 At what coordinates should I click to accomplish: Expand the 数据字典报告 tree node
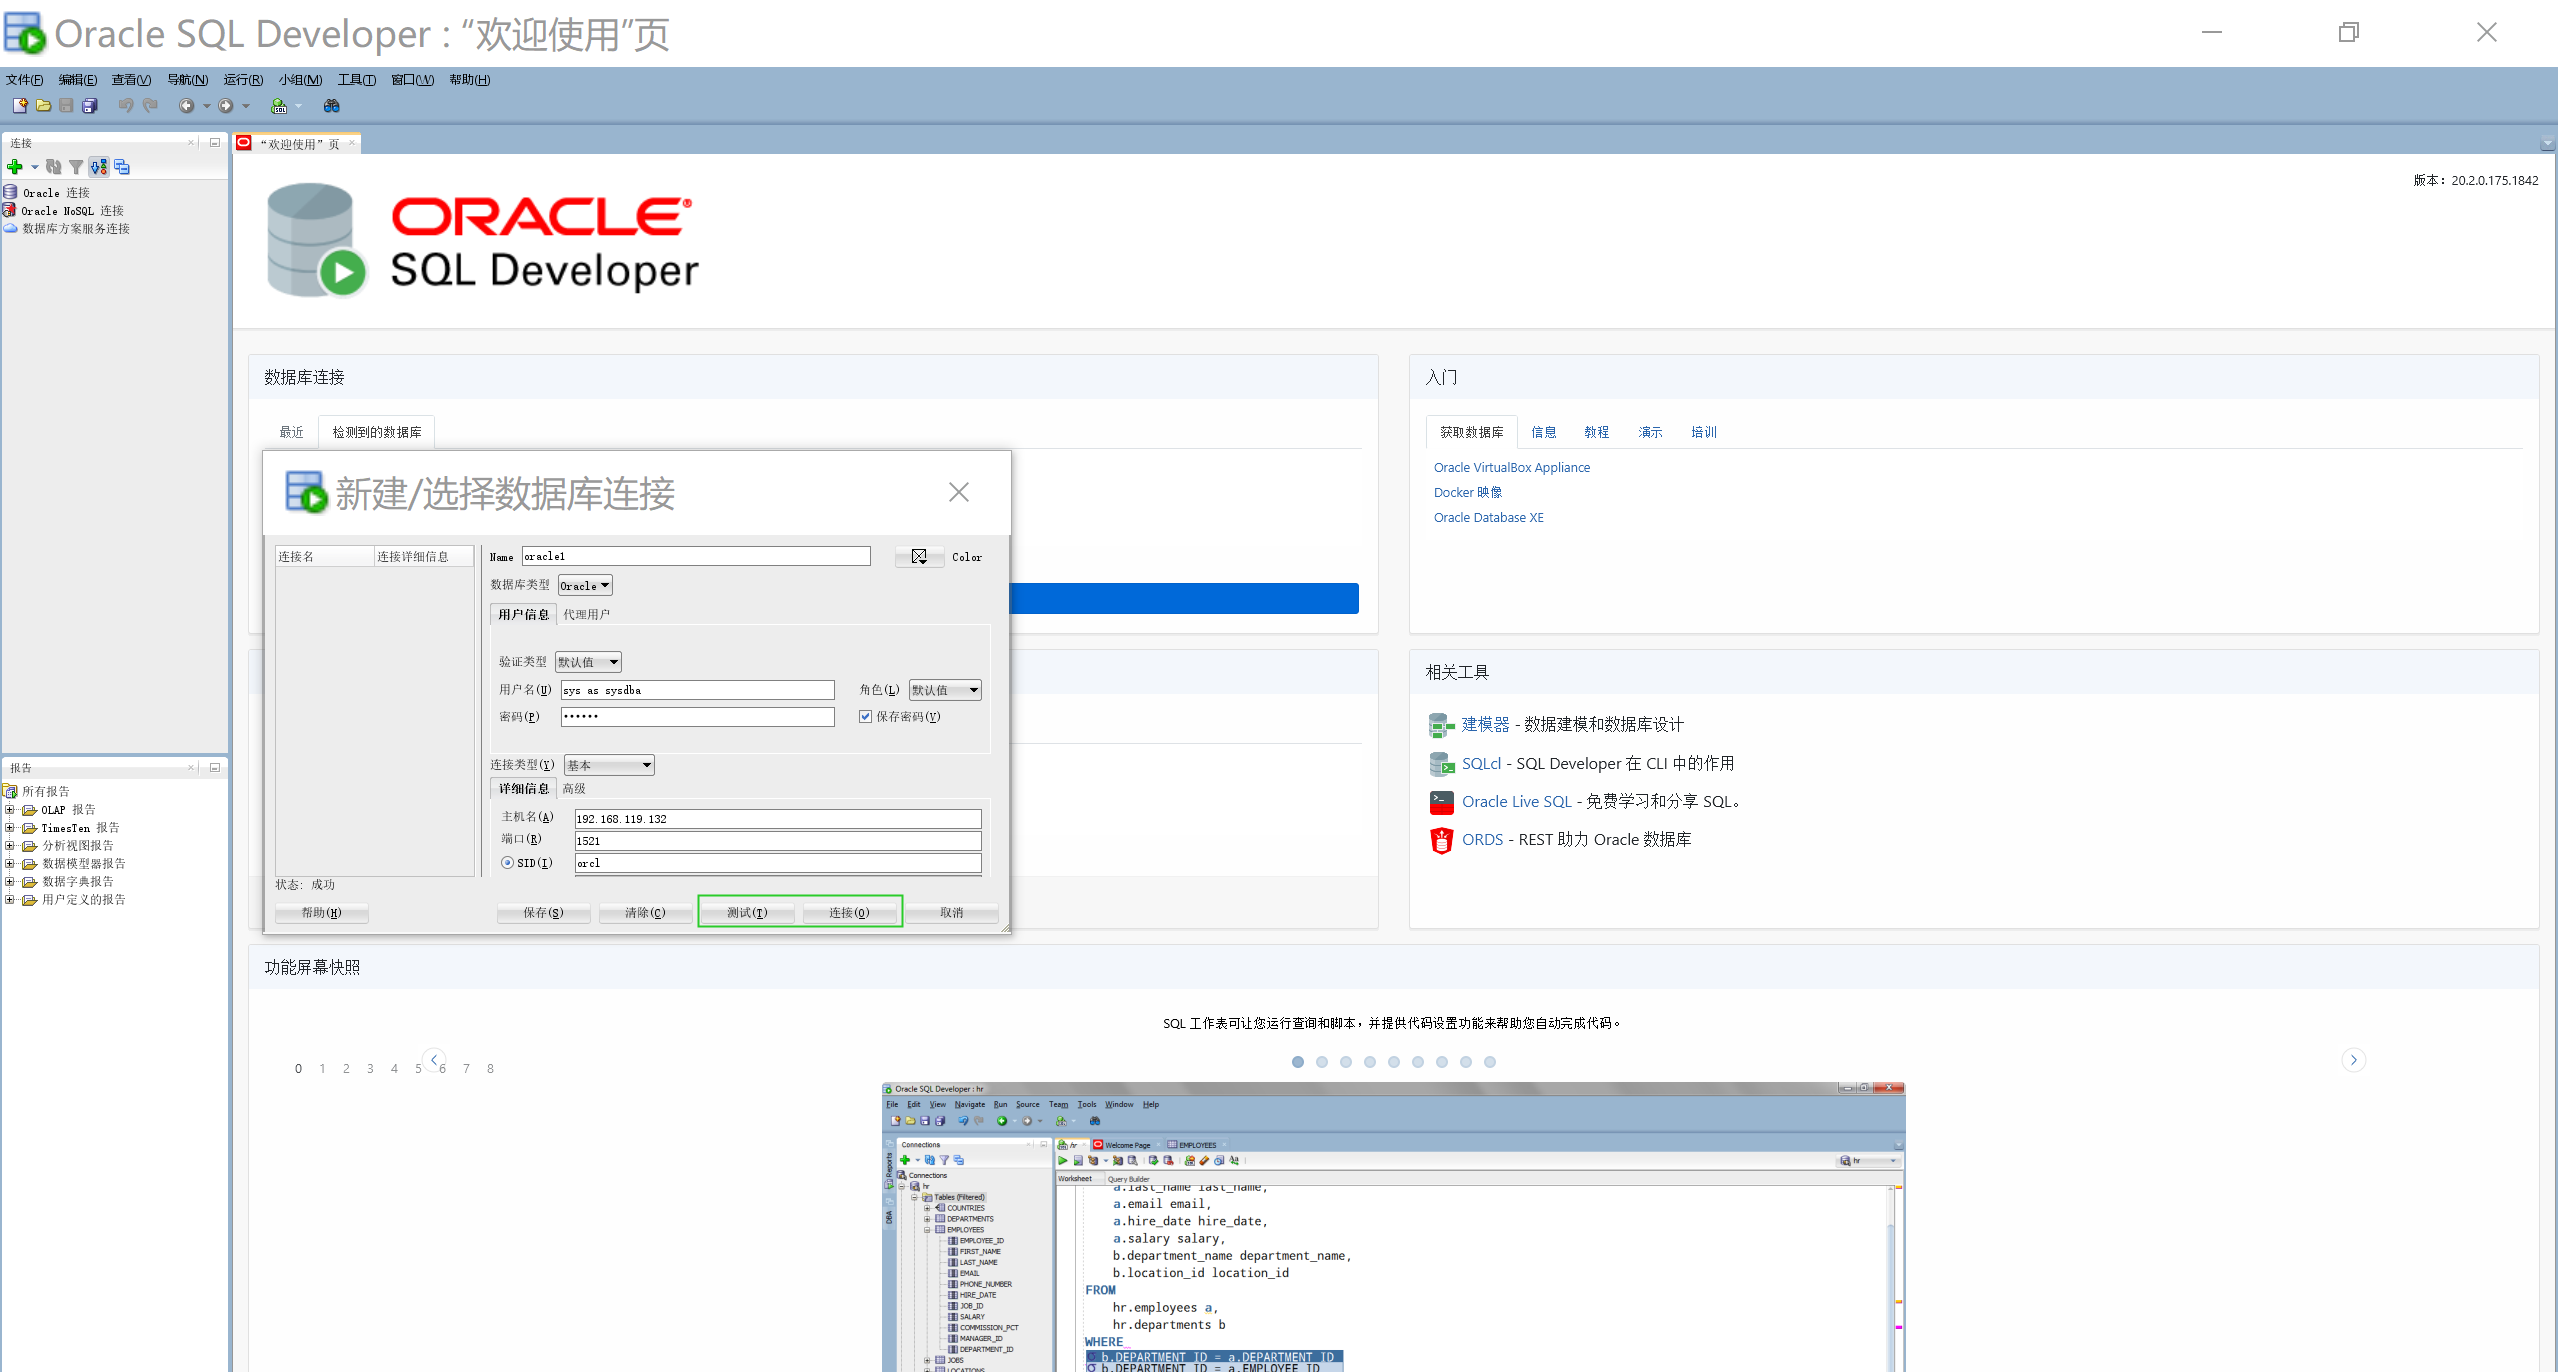(10, 882)
